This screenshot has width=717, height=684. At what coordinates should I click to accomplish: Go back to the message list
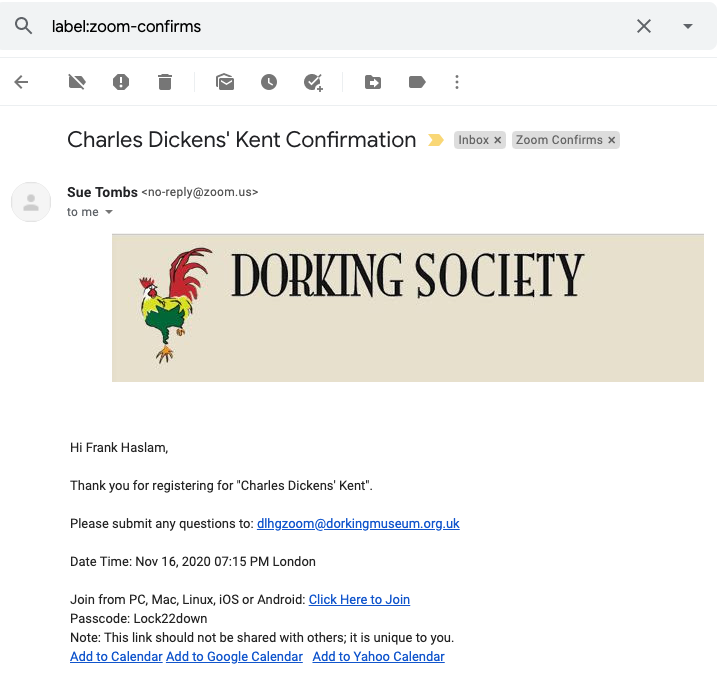[x=21, y=82]
